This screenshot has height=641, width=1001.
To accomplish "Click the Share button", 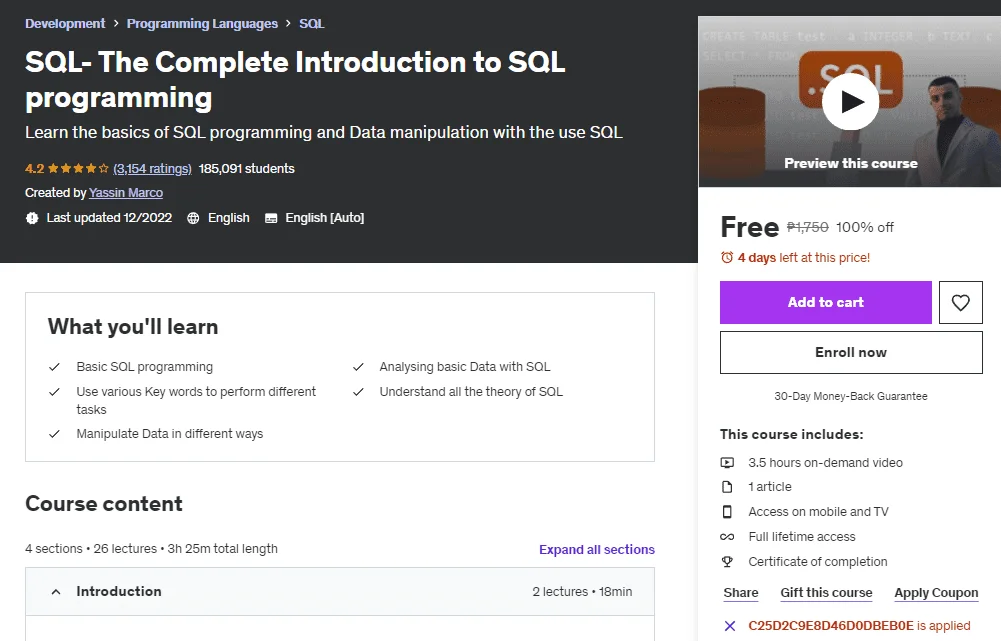I will pyautogui.click(x=741, y=592).
